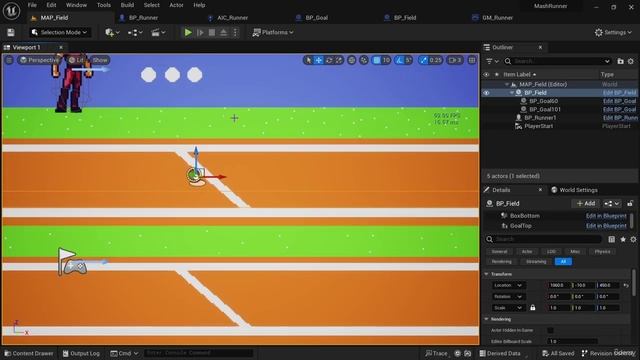
Task: Open the viewport Show menu
Action: (100, 60)
